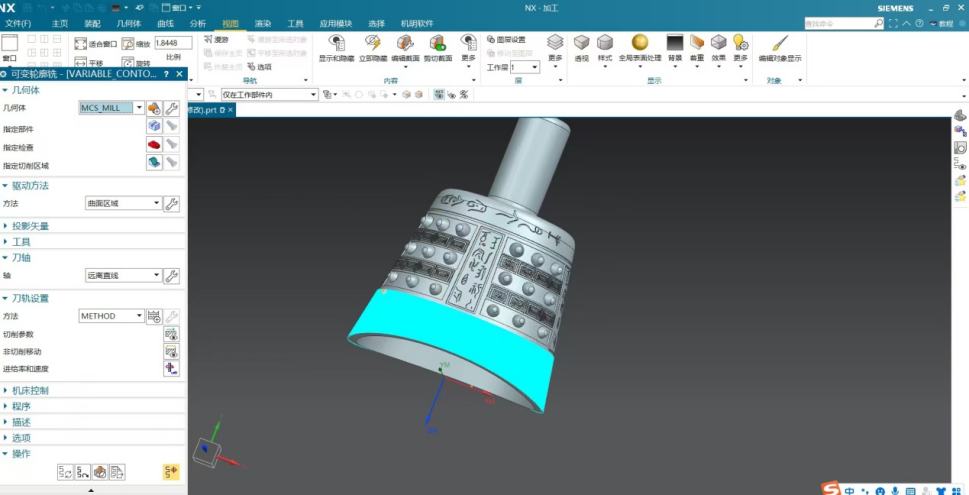Viewport: 969px width, 495px height.
Task: Expand the Projection Vector section
Action: pyautogui.click(x=30, y=226)
